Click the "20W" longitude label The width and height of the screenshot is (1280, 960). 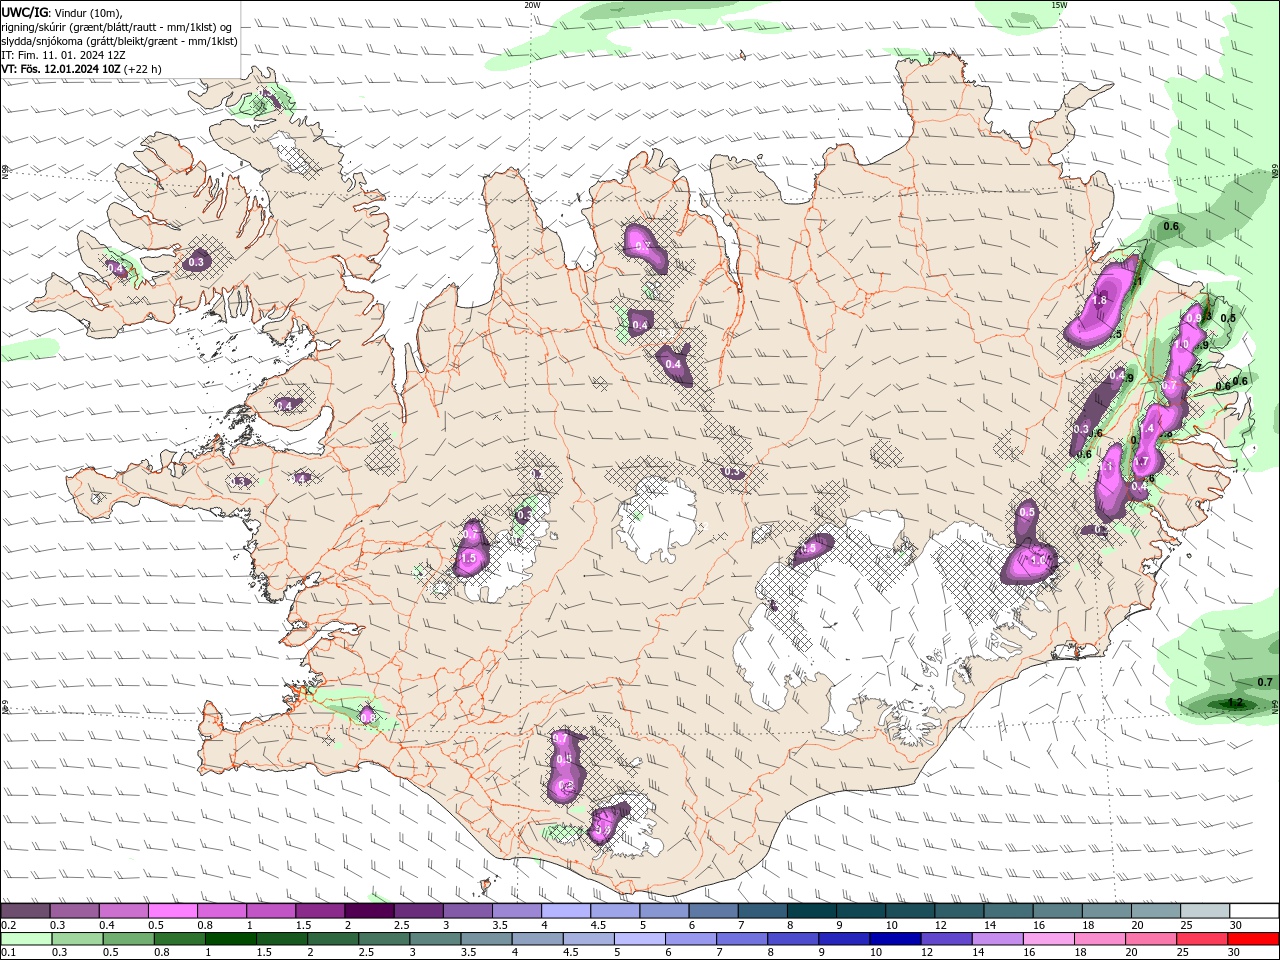click(x=532, y=5)
